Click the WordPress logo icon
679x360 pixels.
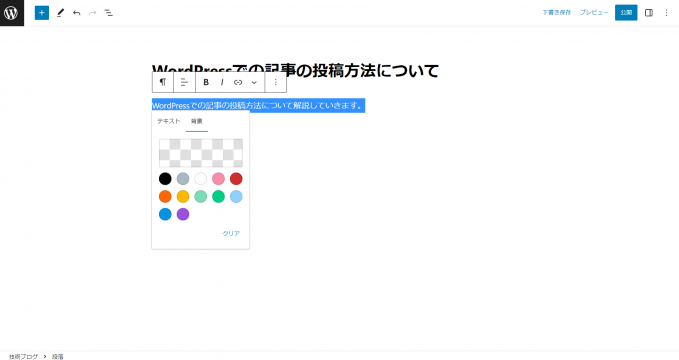[x=12, y=13]
